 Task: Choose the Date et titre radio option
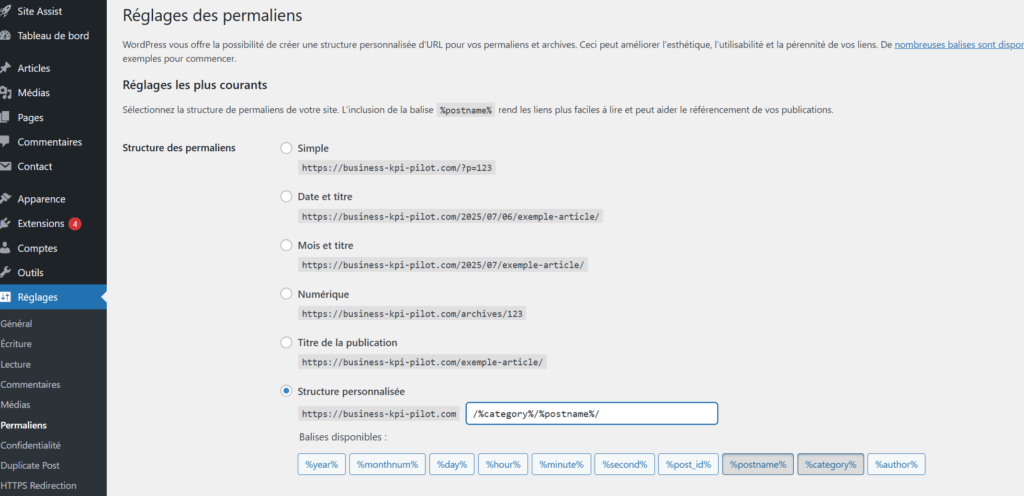286,196
